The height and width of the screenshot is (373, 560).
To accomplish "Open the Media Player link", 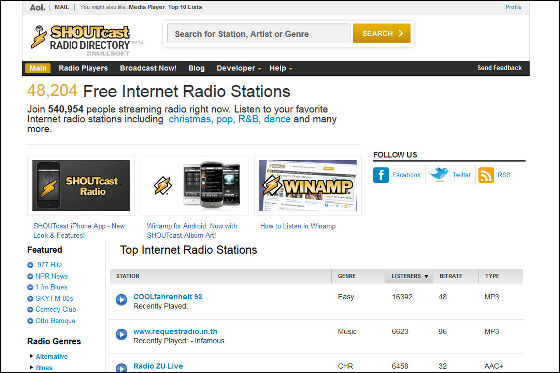I will pyautogui.click(x=147, y=7).
